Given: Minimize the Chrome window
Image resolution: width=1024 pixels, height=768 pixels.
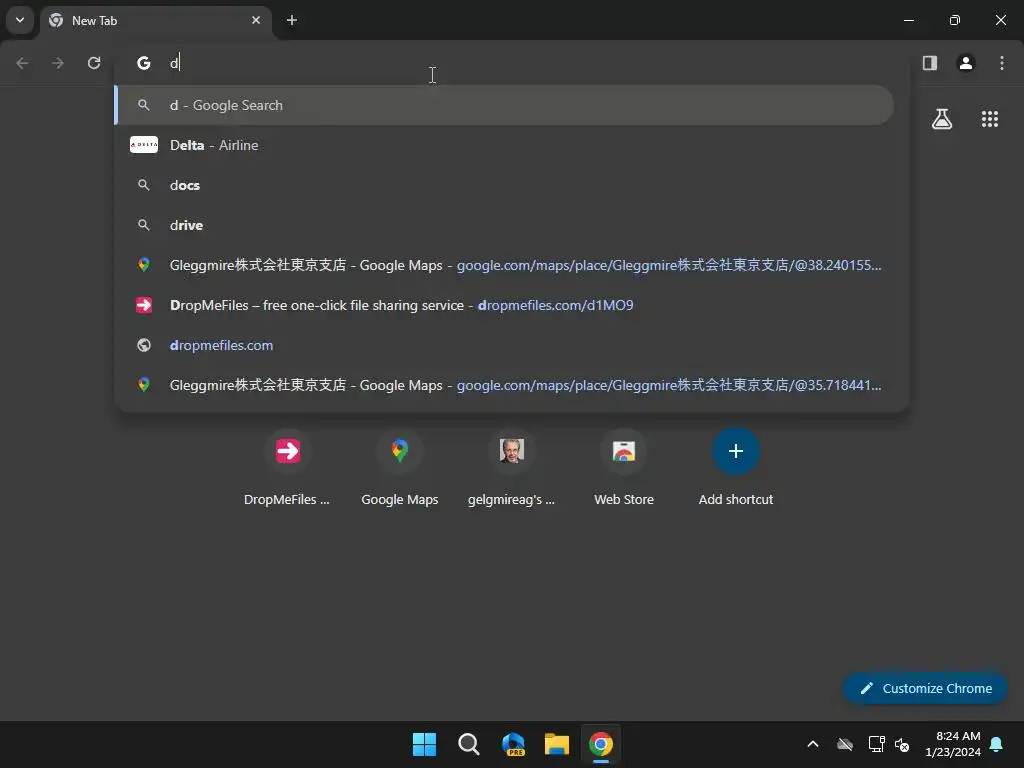Looking at the screenshot, I should [908, 20].
